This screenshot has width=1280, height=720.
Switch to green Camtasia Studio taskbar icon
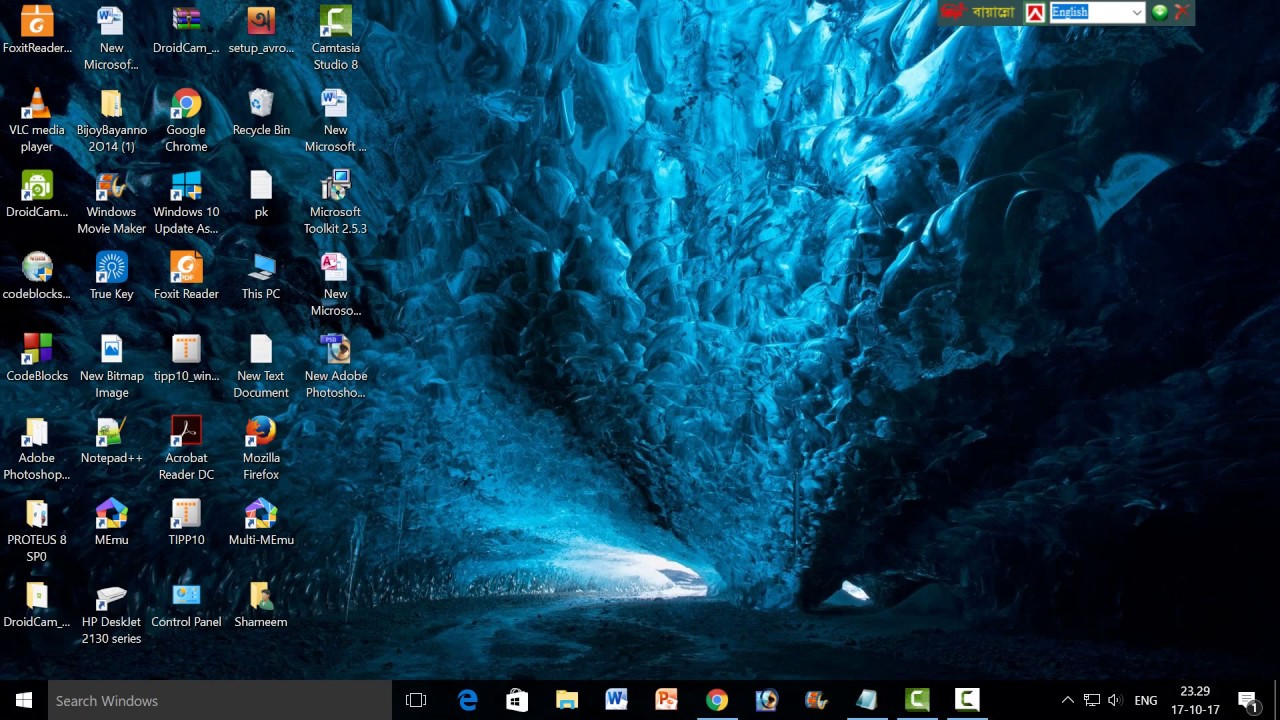[917, 700]
